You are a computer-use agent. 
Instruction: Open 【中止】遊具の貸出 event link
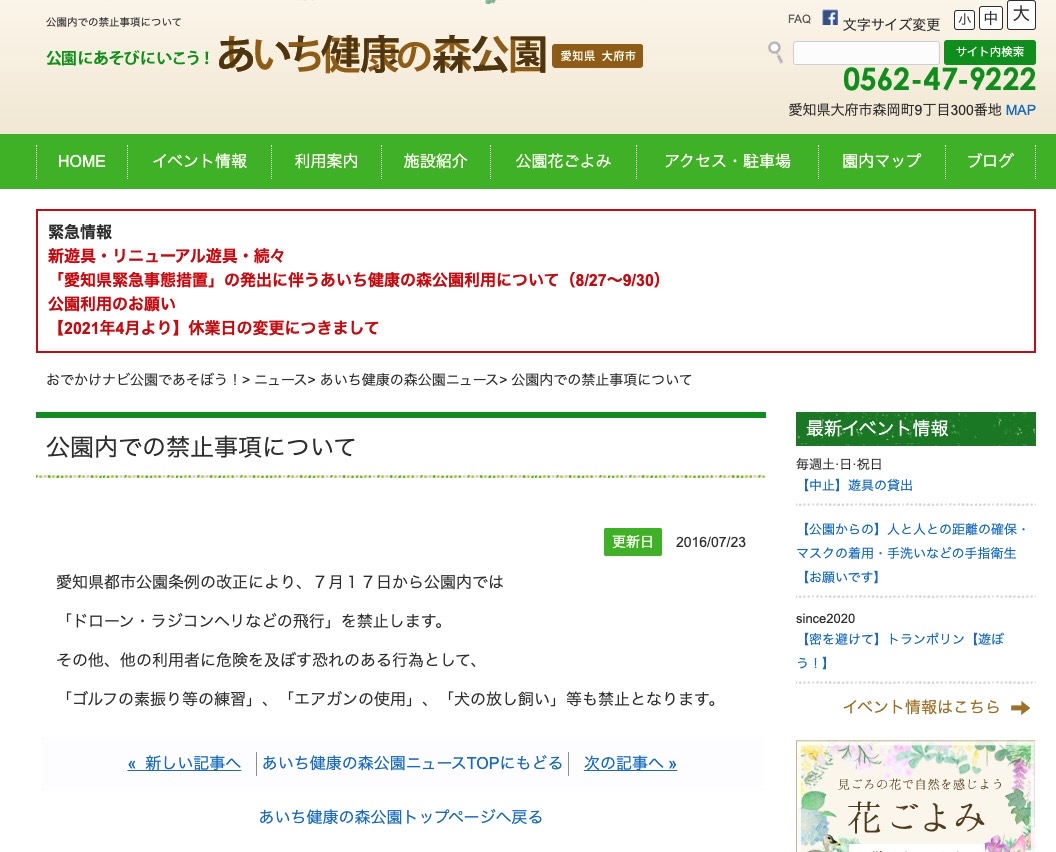855,486
